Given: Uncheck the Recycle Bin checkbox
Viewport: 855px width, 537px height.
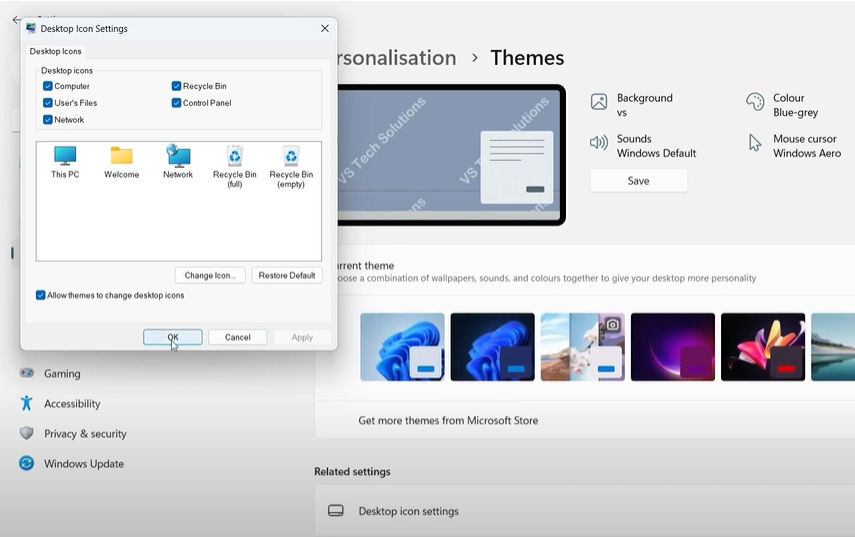Looking at the screenshot, I should coord(176,86).
